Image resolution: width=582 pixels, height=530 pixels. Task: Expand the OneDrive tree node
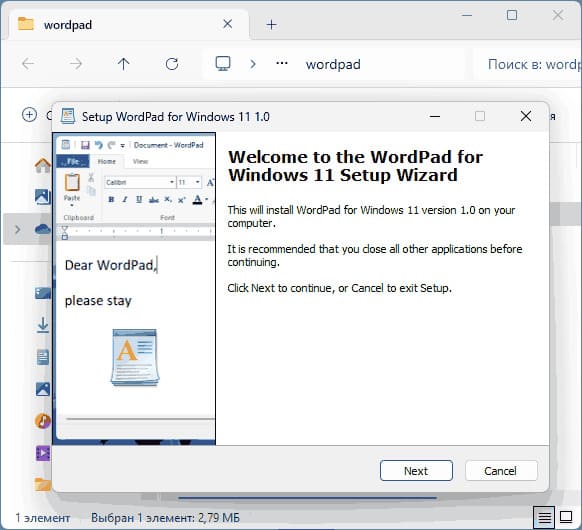(17, 230)
